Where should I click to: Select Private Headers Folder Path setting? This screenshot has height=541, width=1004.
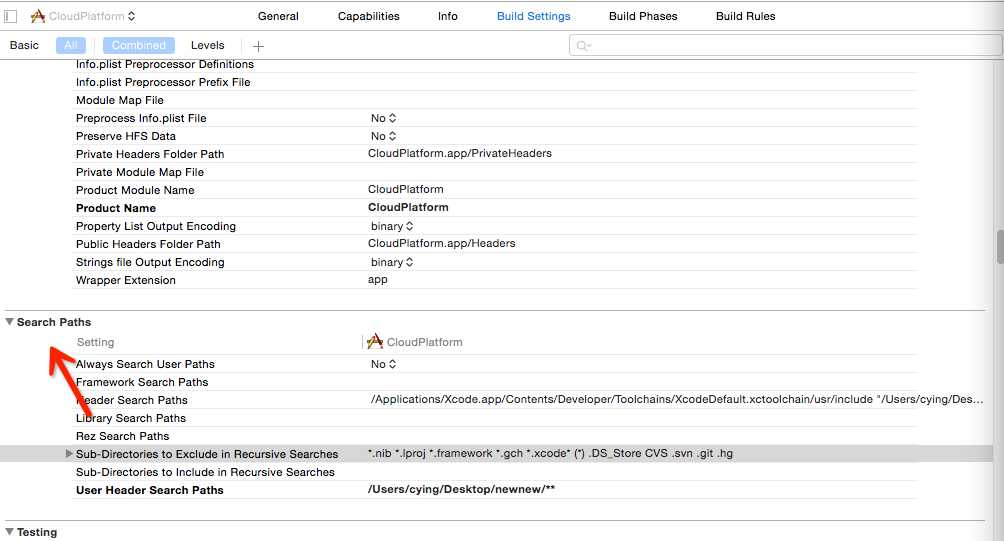(x=150, y=154)
